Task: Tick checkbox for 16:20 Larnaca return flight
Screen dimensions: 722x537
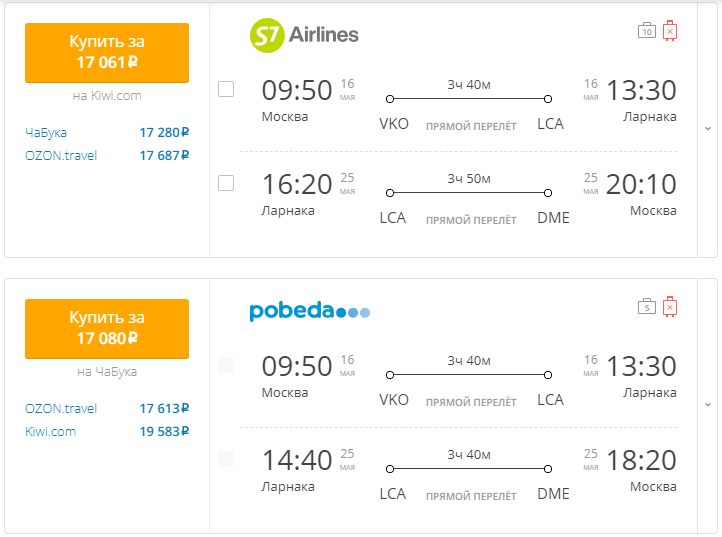Action: 226,183
